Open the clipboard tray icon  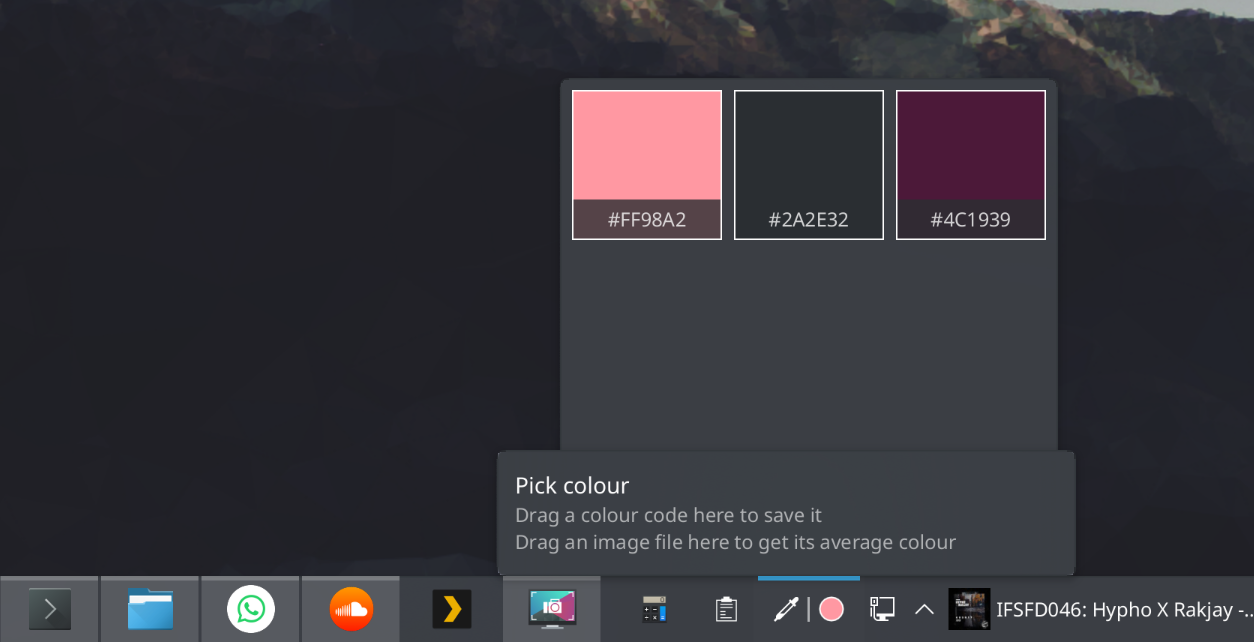click(726, 609)
